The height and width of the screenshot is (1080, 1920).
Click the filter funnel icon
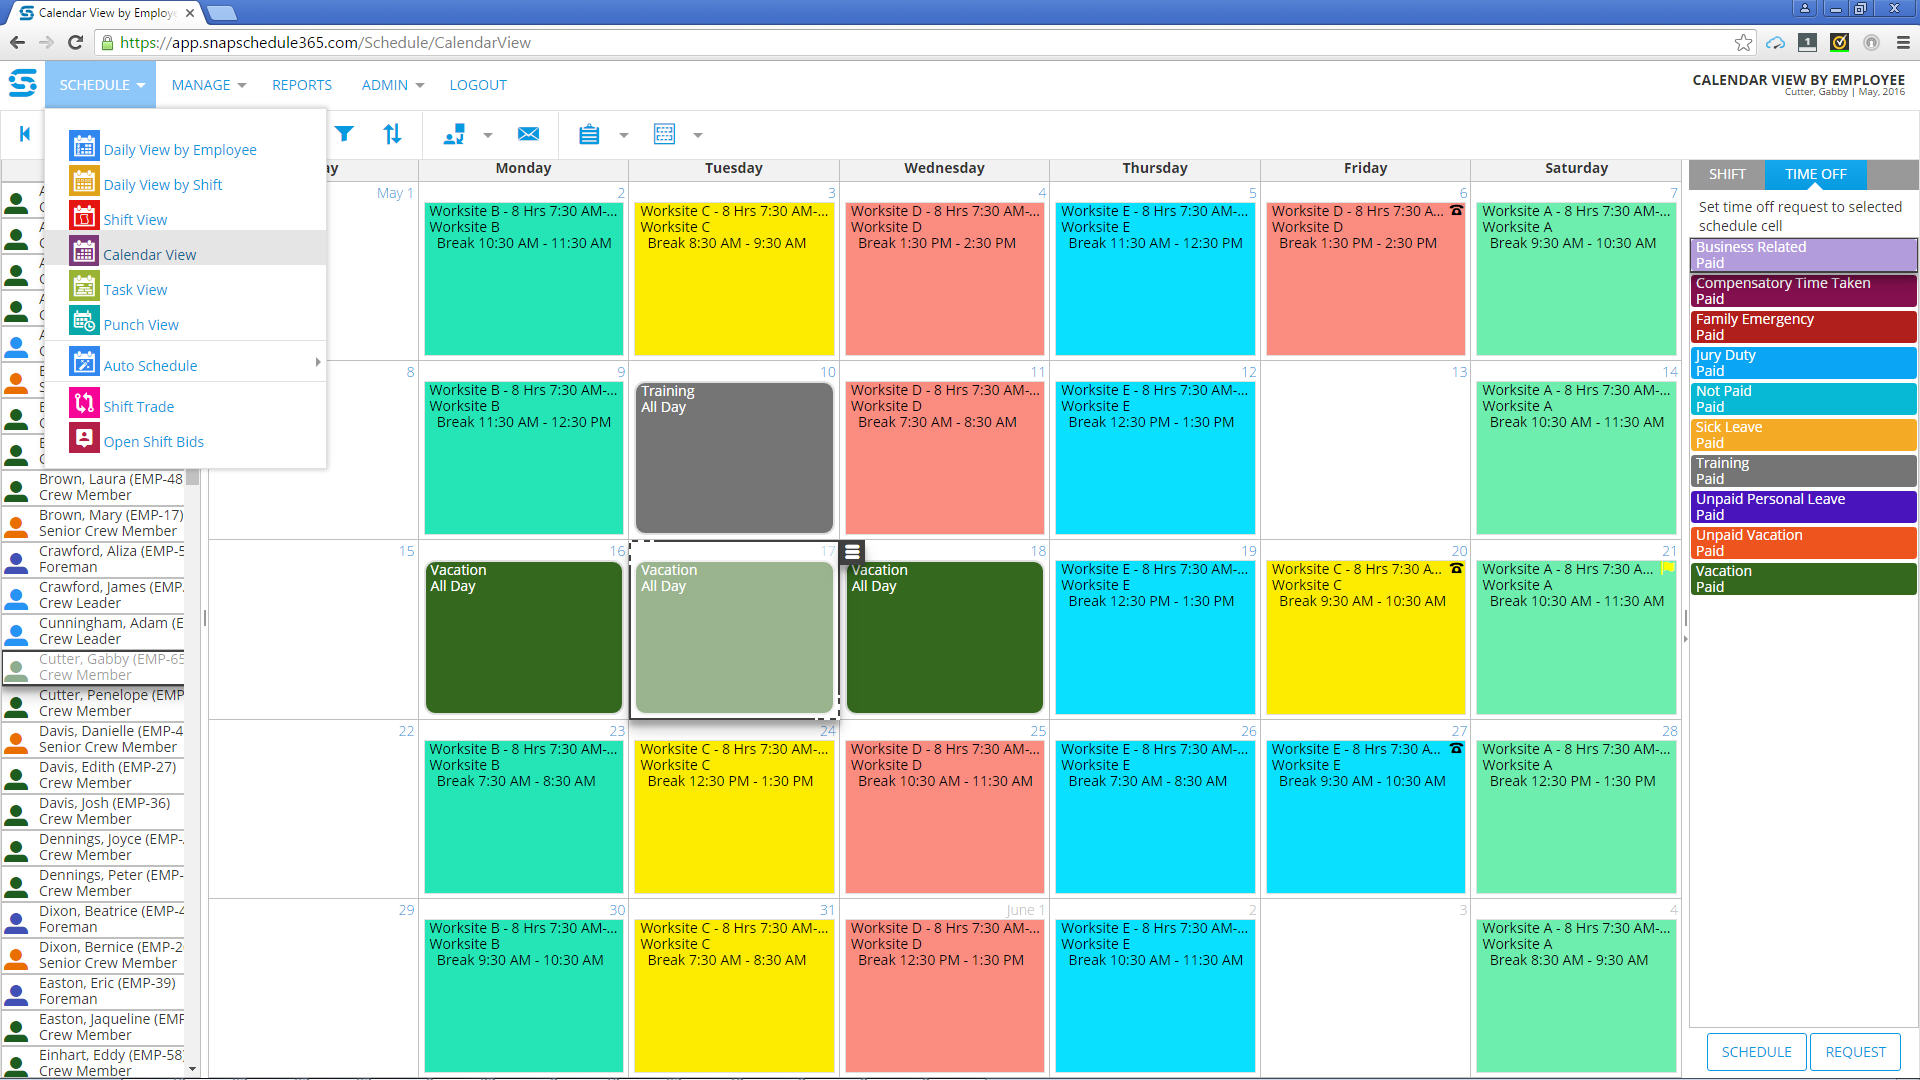tap(344, 134)
